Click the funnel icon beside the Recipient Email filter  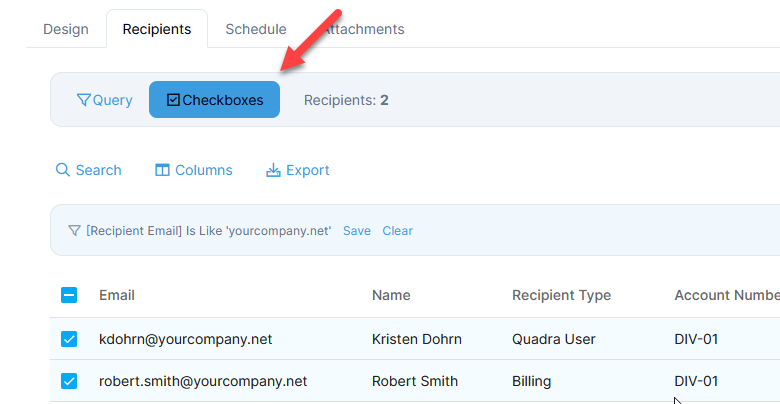point(74,231)
